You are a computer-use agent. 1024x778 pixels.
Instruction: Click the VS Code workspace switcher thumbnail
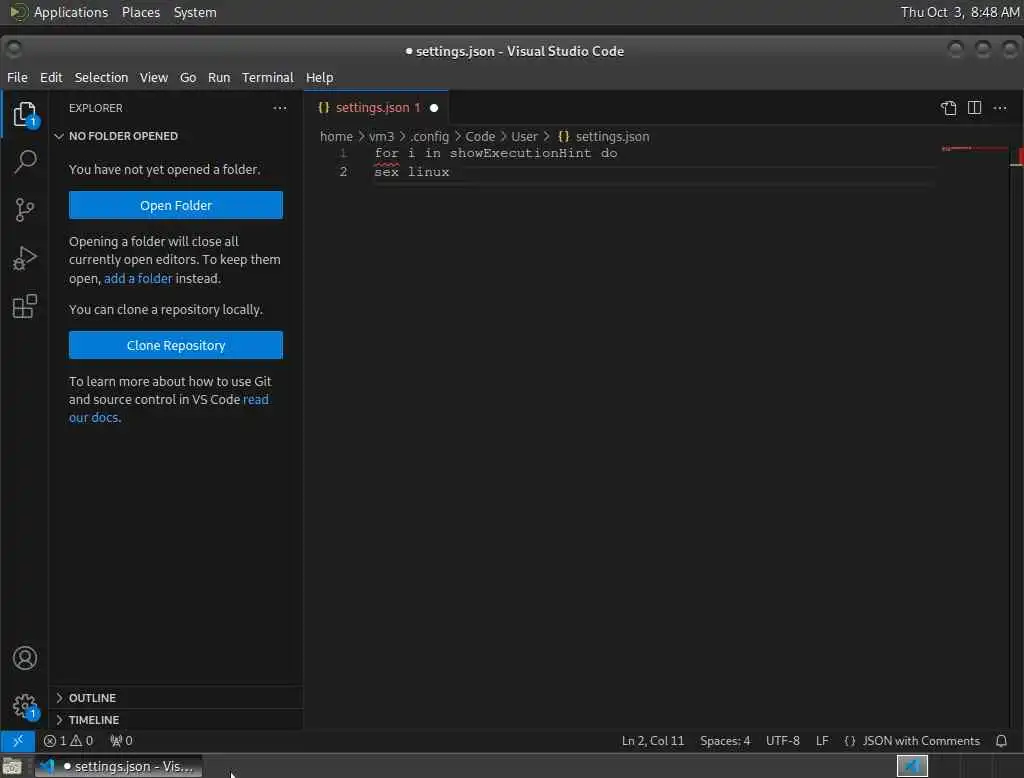click(x=912, y=766)
